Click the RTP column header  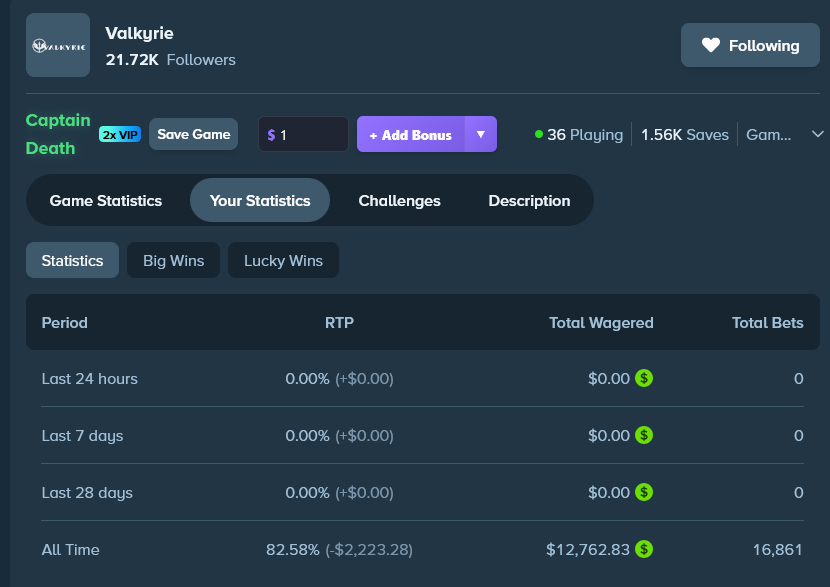coord(339,323)
